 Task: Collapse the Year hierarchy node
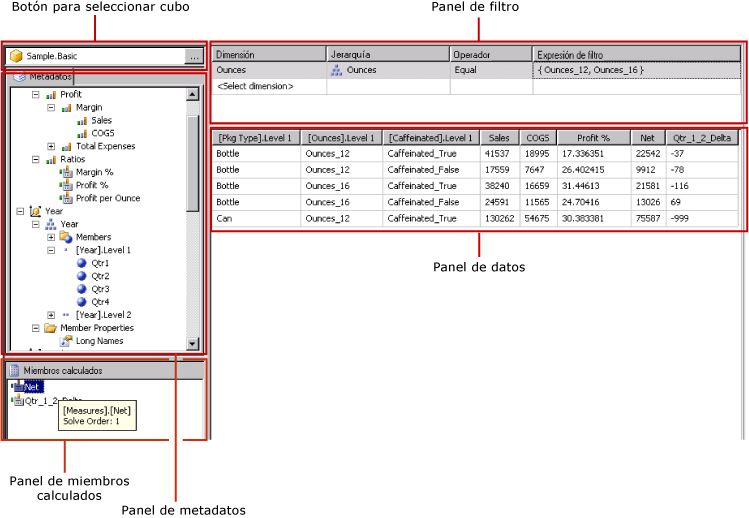[x=36, y=224]
